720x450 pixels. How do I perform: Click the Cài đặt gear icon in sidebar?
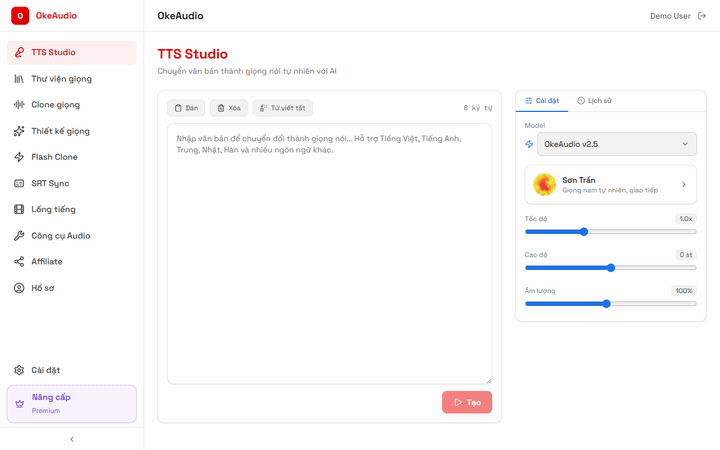pyautogui.click(x=19, y=370)
